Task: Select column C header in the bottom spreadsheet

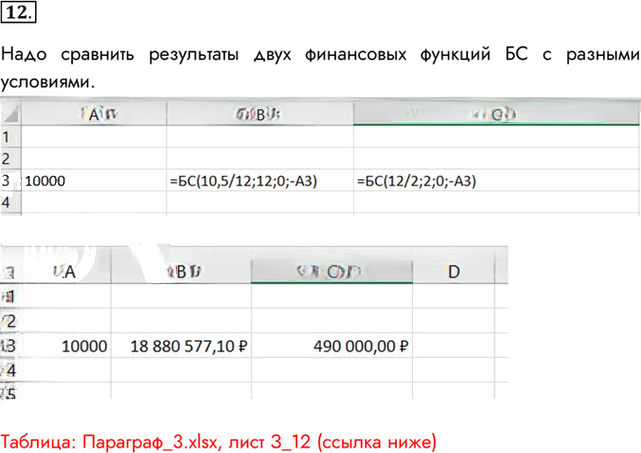Action: (x=332, y=271)
